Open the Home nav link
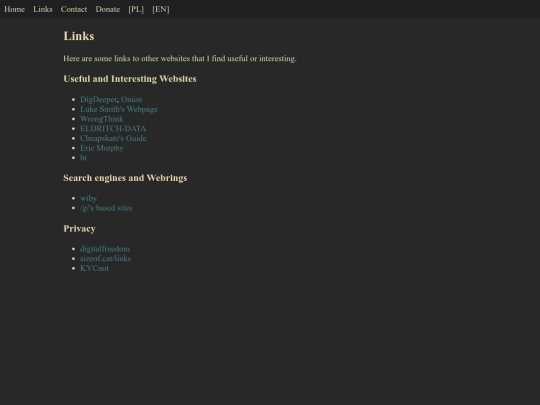540x405 pixels. [x=14, y=9]
